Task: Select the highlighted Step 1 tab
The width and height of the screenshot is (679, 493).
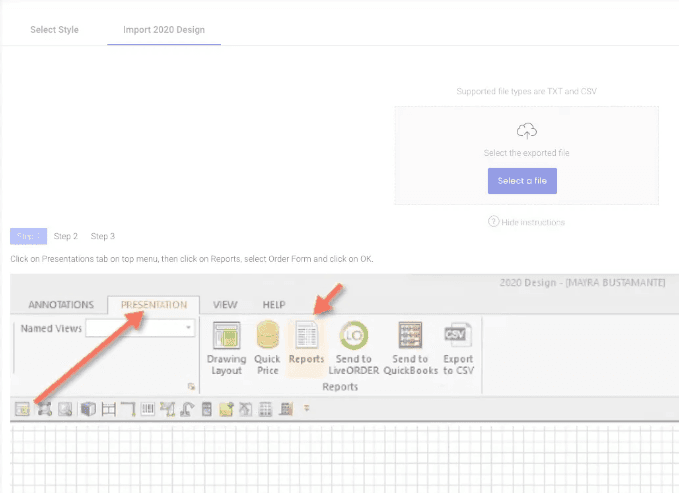Action: click(29, 236)
